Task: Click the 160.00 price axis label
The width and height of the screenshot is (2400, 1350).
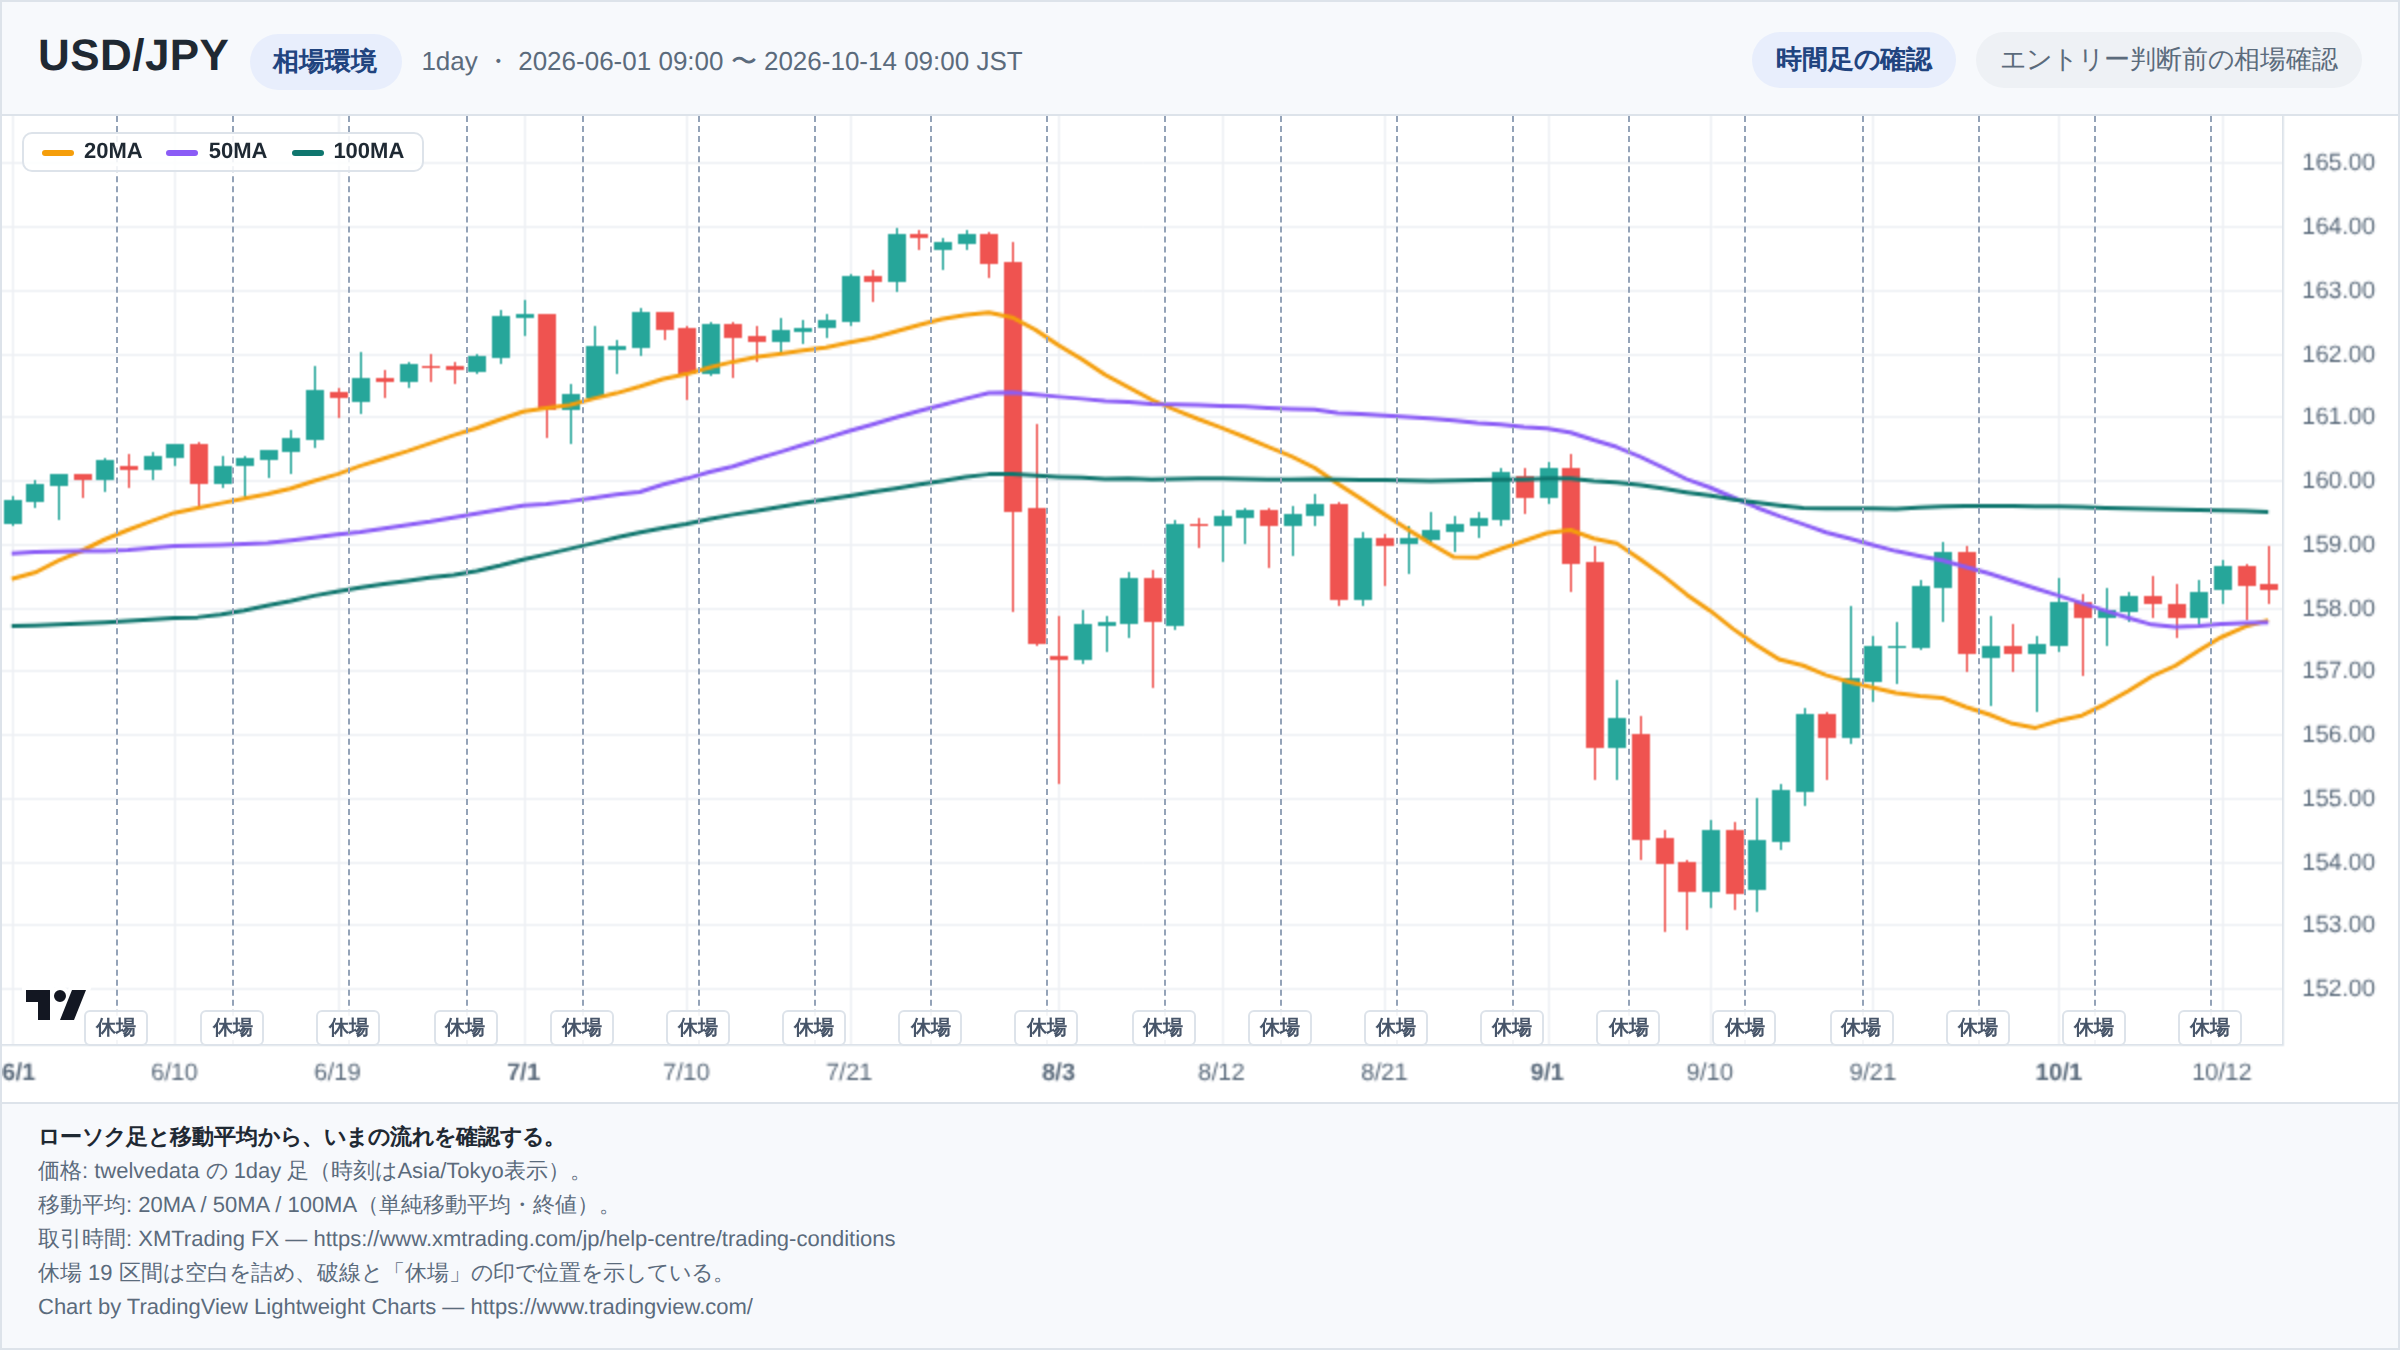Action: (2338, 480)
